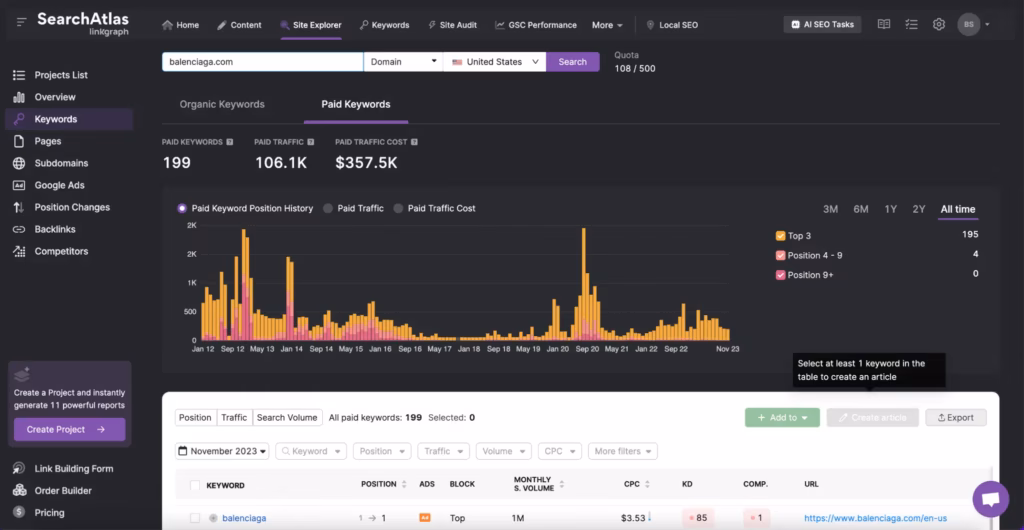Select the Paid Traffic Cost radio option
This screenshot has width=1024, height=530.
point(399,208)
